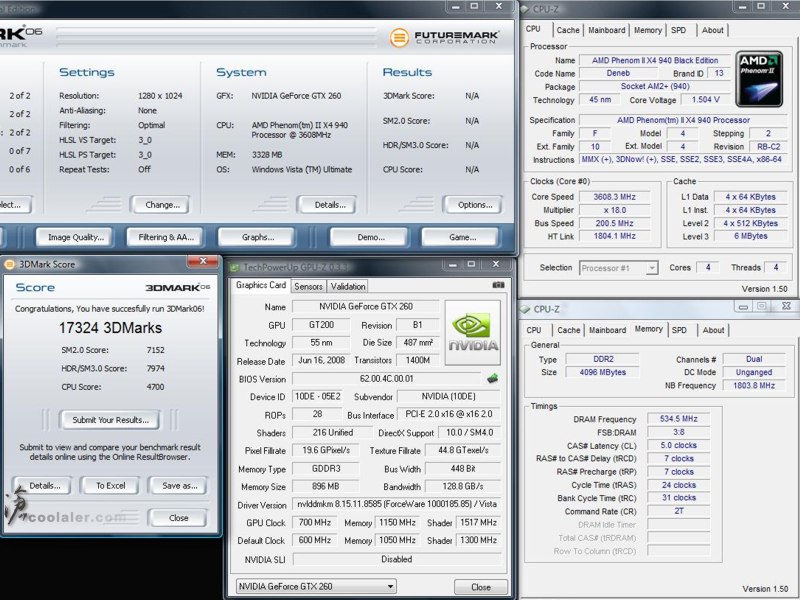Click the Demo button in 3DMark06
The image size is (800, 600).
(x=370, y=237)
